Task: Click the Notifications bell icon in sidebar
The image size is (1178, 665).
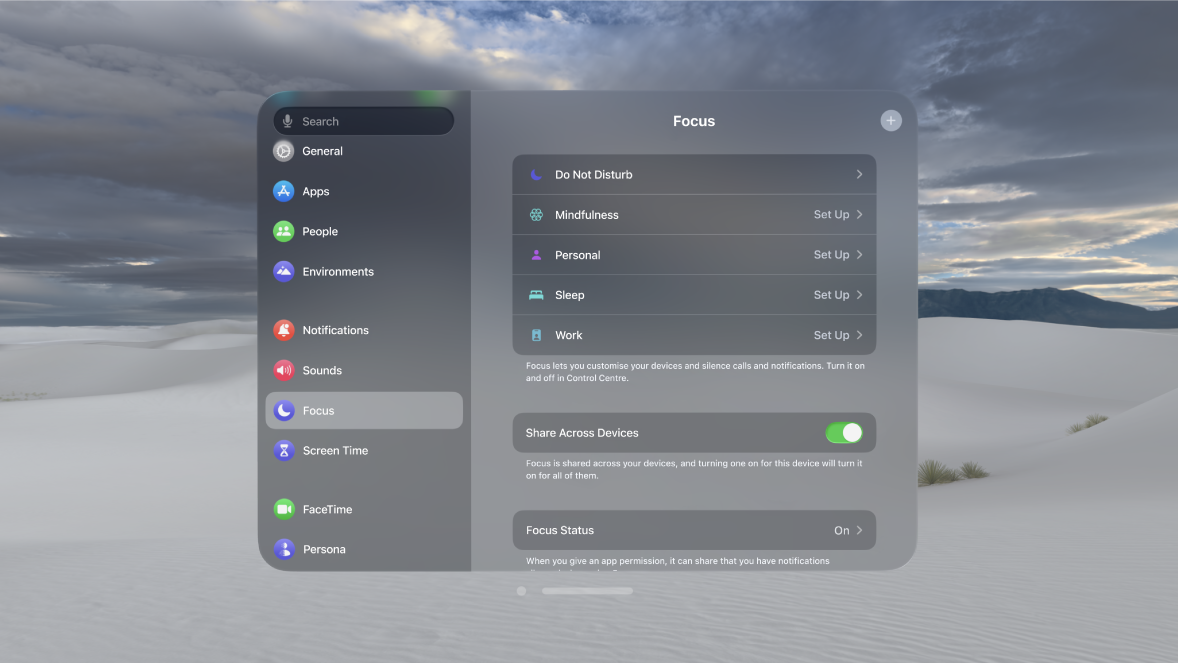Action: coord(284,330)
